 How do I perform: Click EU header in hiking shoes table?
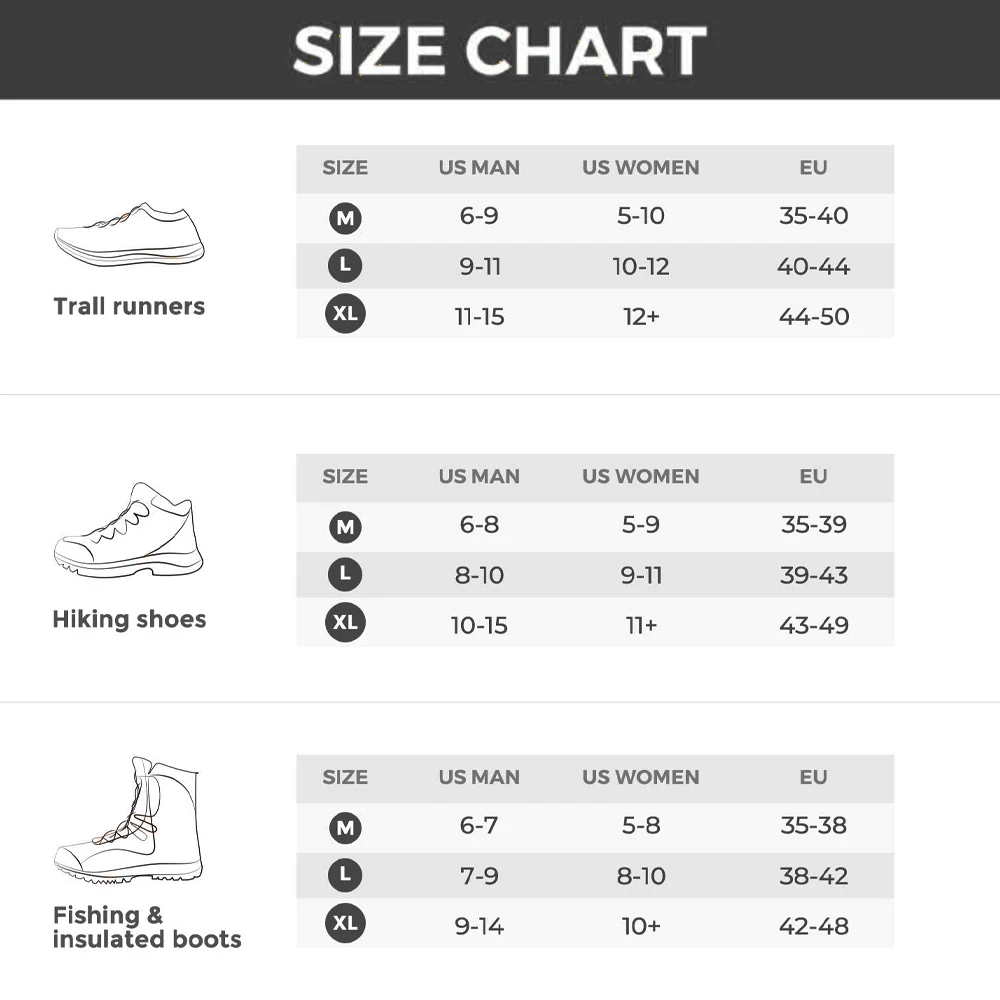pos(813,477)
